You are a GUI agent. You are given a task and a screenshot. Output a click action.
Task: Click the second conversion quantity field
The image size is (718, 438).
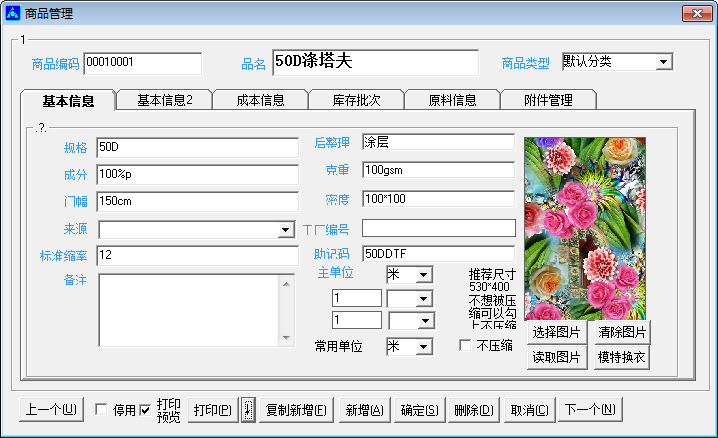pyautogui.click(x=357, y=319)
